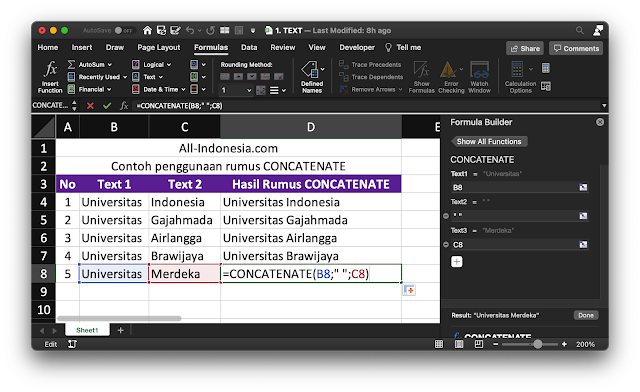Click Done in Formula Builder
Viewport: 640px width, 392px height.
point(586,315)
